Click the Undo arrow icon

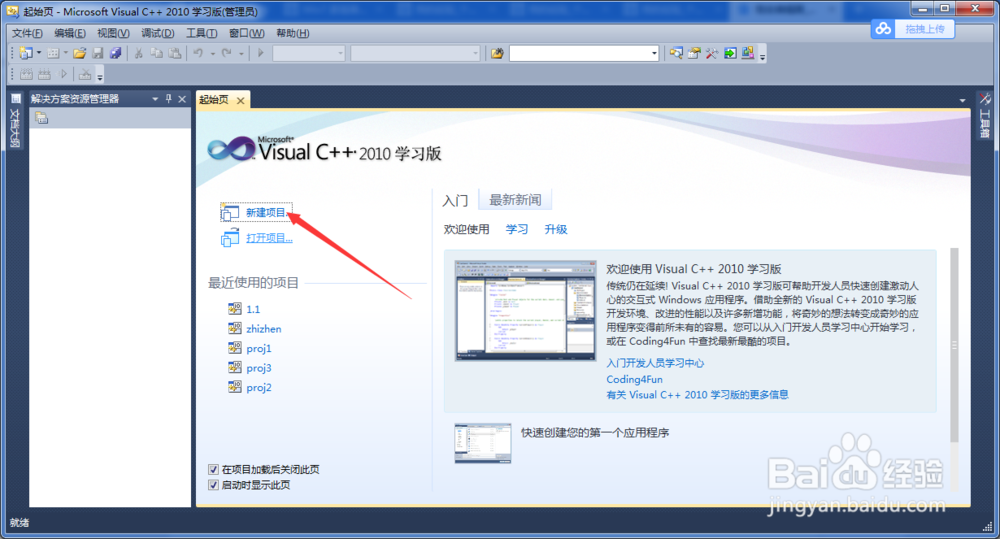click(198, 54)
